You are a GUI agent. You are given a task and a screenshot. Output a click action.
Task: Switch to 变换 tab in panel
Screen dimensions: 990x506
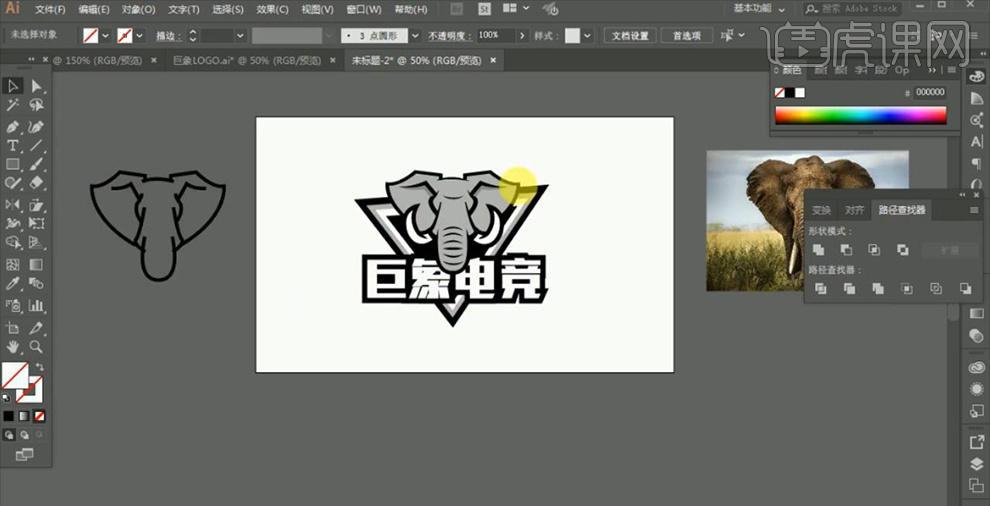pos(821,210)
